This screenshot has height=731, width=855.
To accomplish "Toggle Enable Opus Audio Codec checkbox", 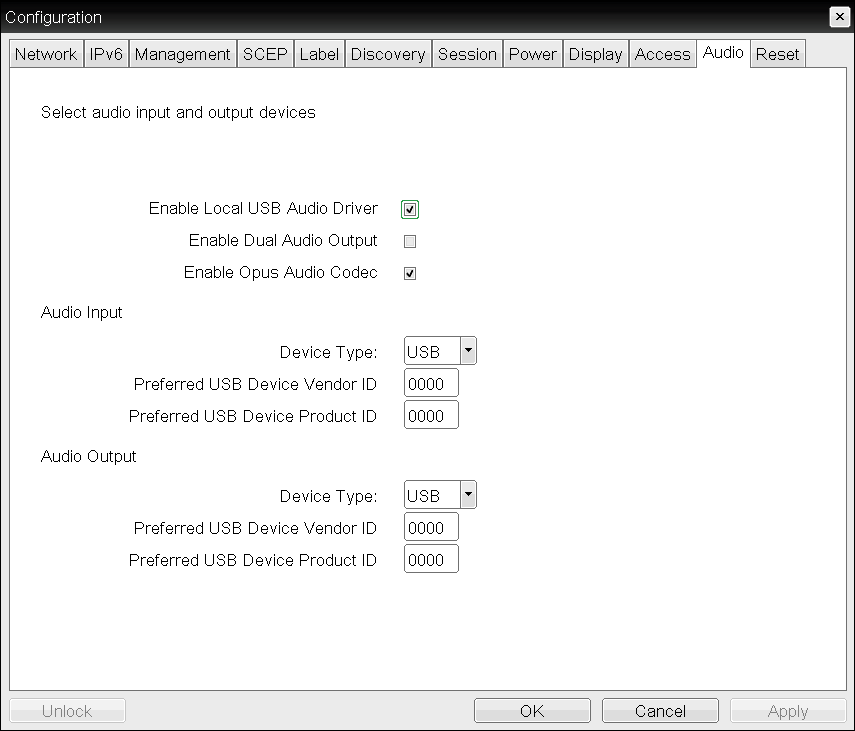I will [410, 273].
